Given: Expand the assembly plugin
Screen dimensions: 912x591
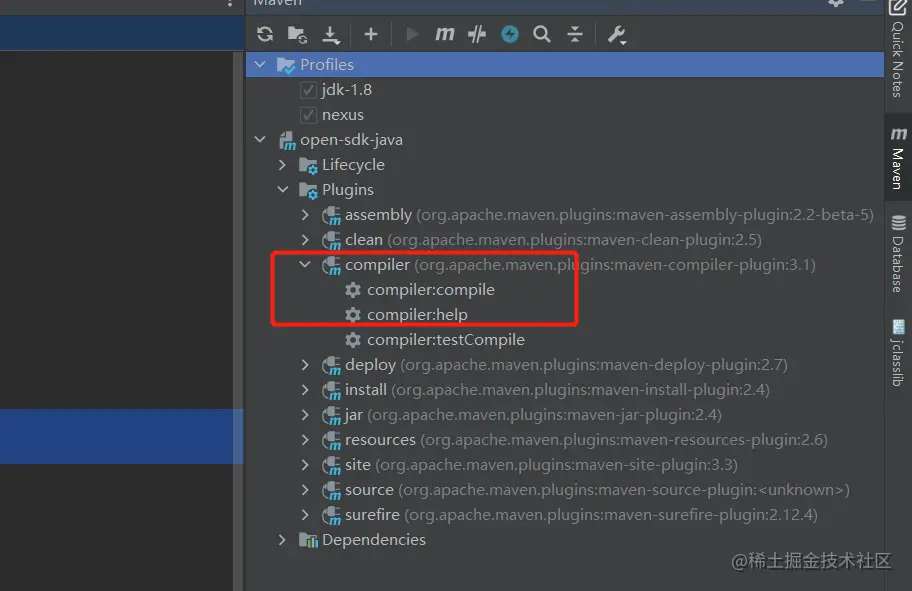Looking at the screenshot, I should (x=305, y=215).
